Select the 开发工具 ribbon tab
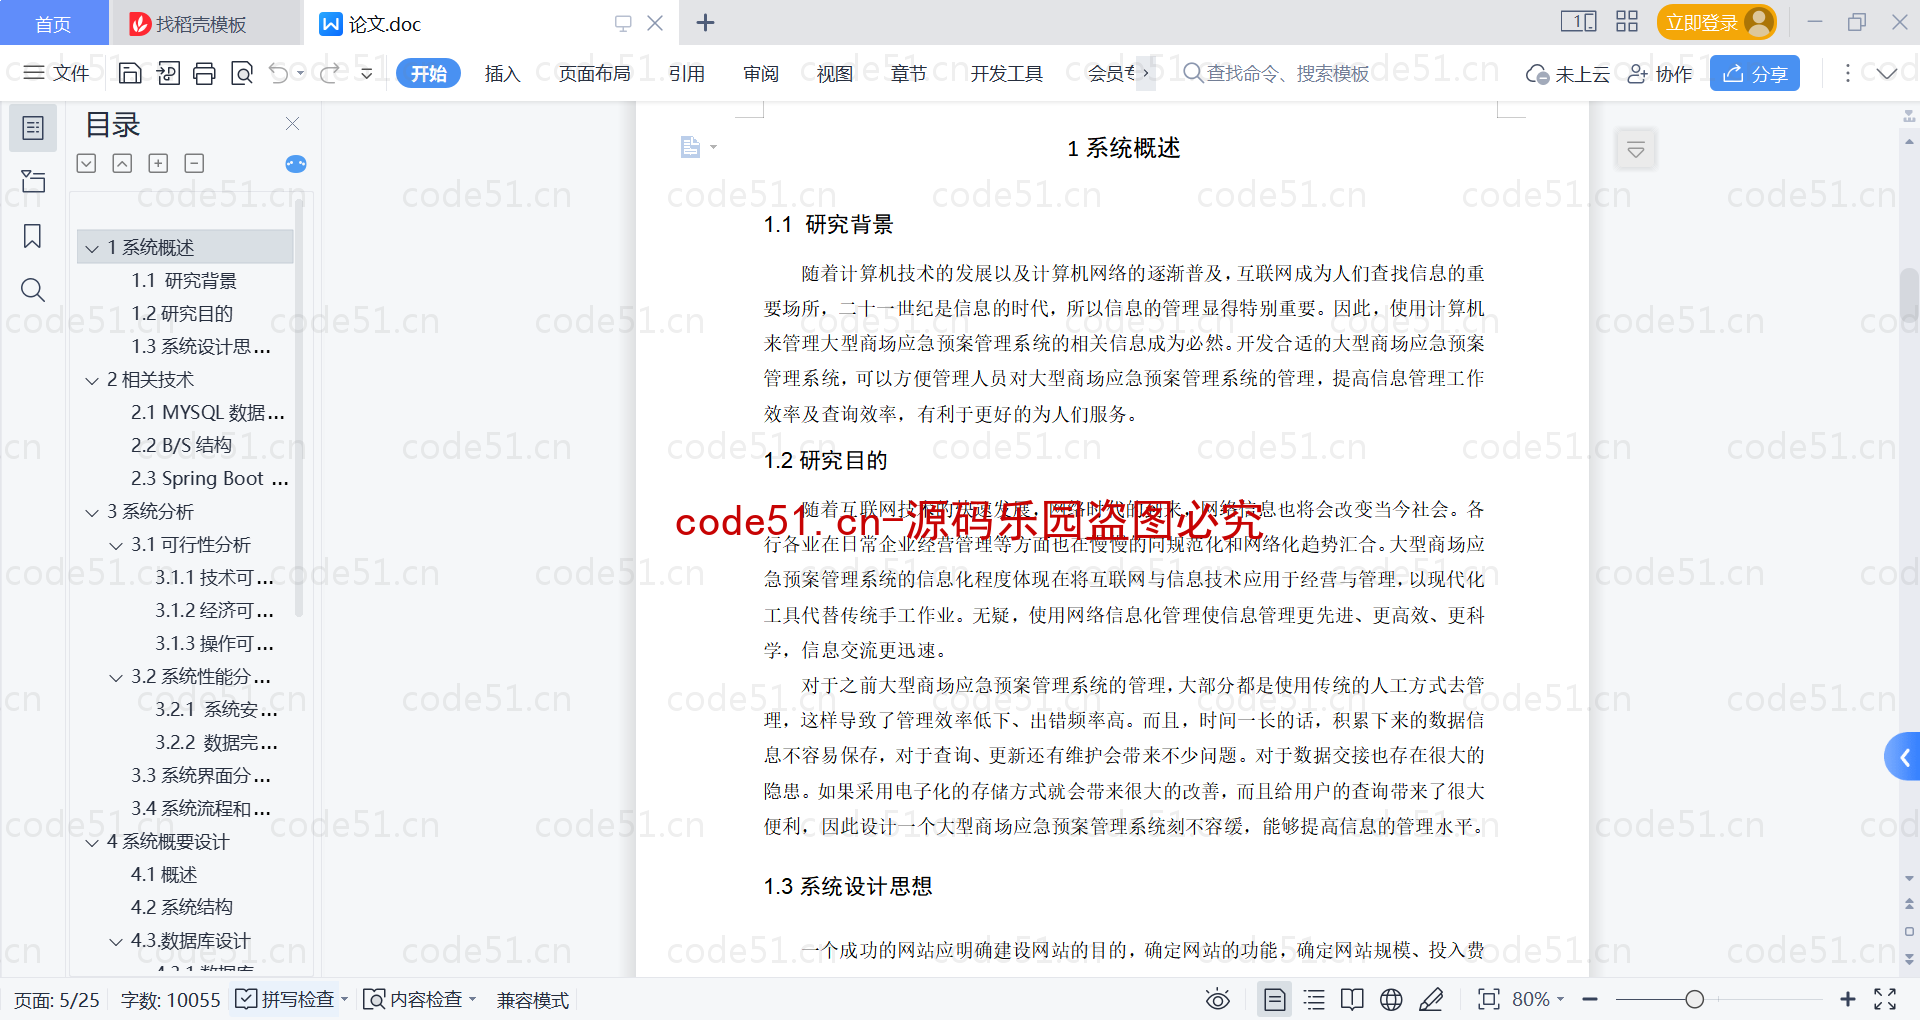Screen dimensions: 1920x1020 1006,73
